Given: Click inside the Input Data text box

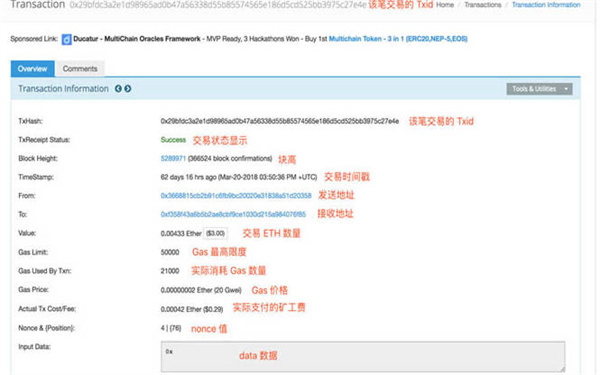Looking at the screenshot, I should [362, 357].
